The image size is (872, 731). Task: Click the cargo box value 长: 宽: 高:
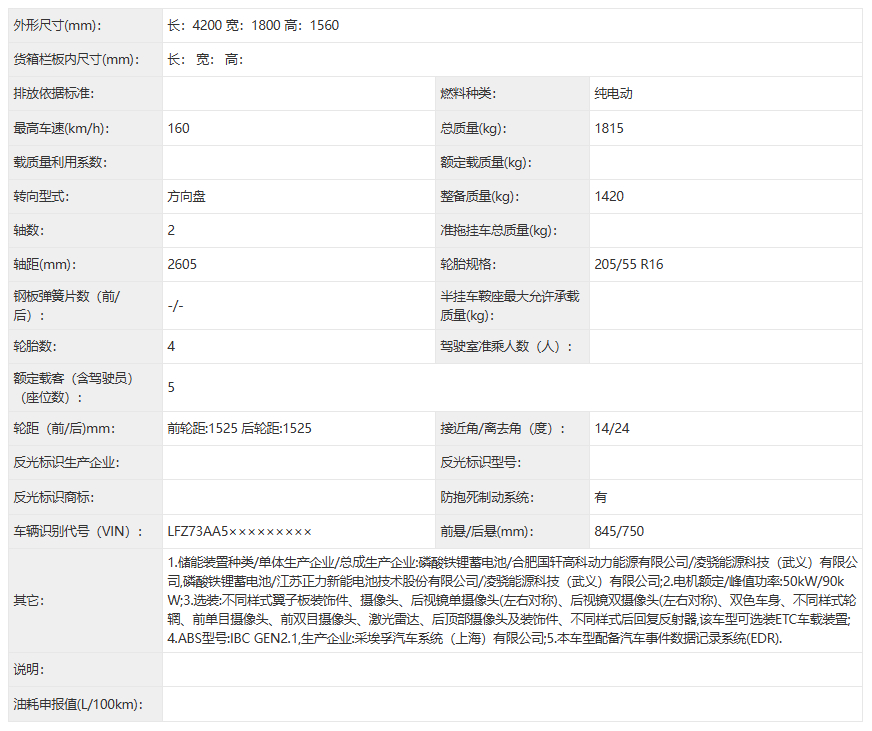click(x=205, y=60)
